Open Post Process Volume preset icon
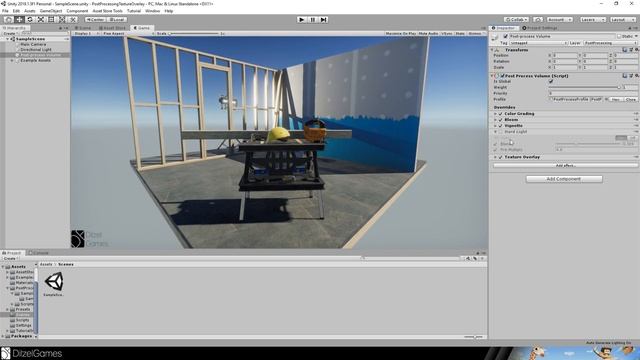 coord(631,76)
